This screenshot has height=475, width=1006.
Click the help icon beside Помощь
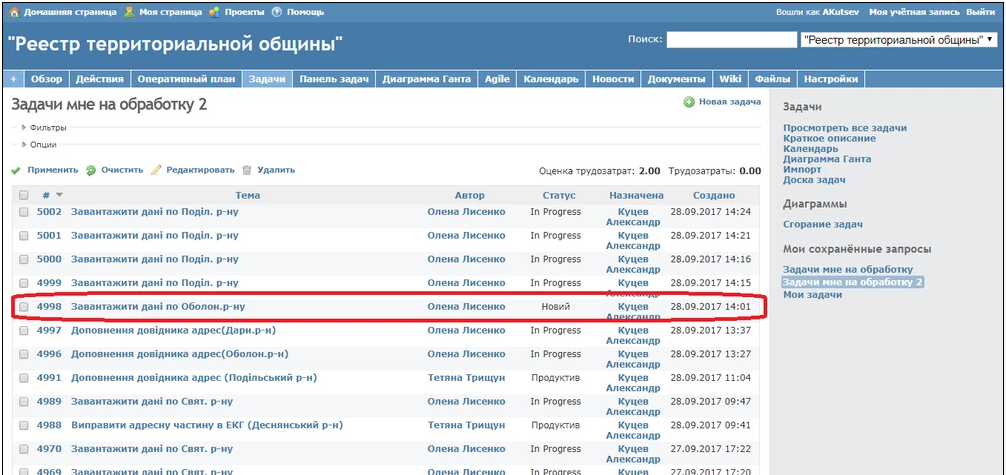[276, 12]
